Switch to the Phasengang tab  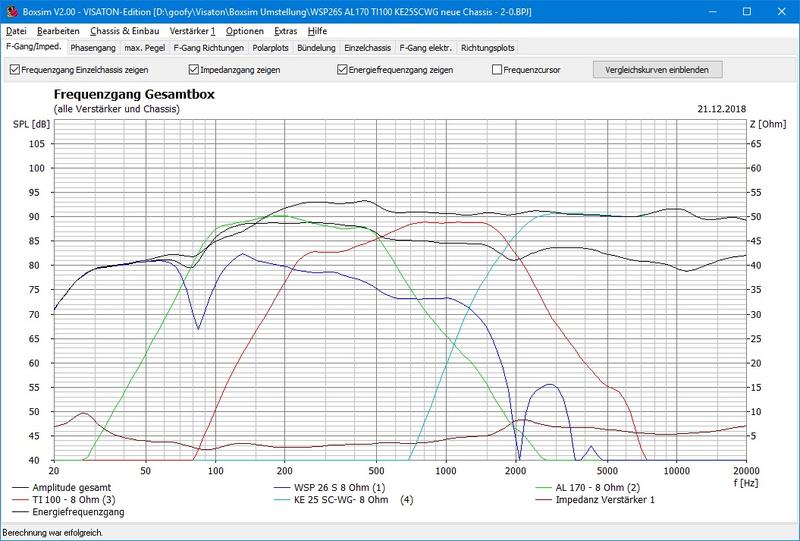92,47
